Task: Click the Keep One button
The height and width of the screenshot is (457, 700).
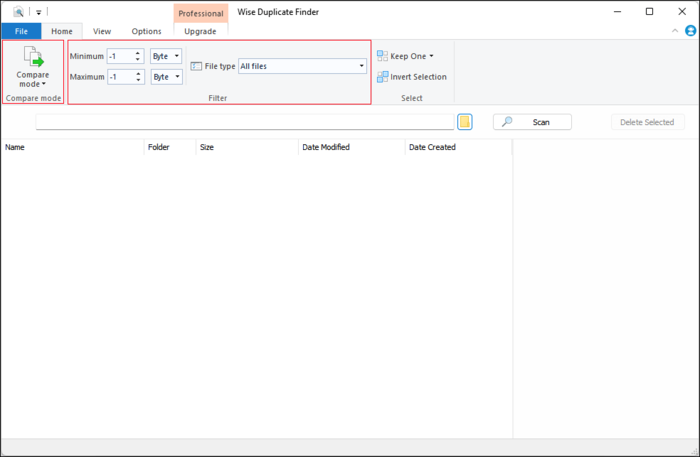Action: [405, 56]
